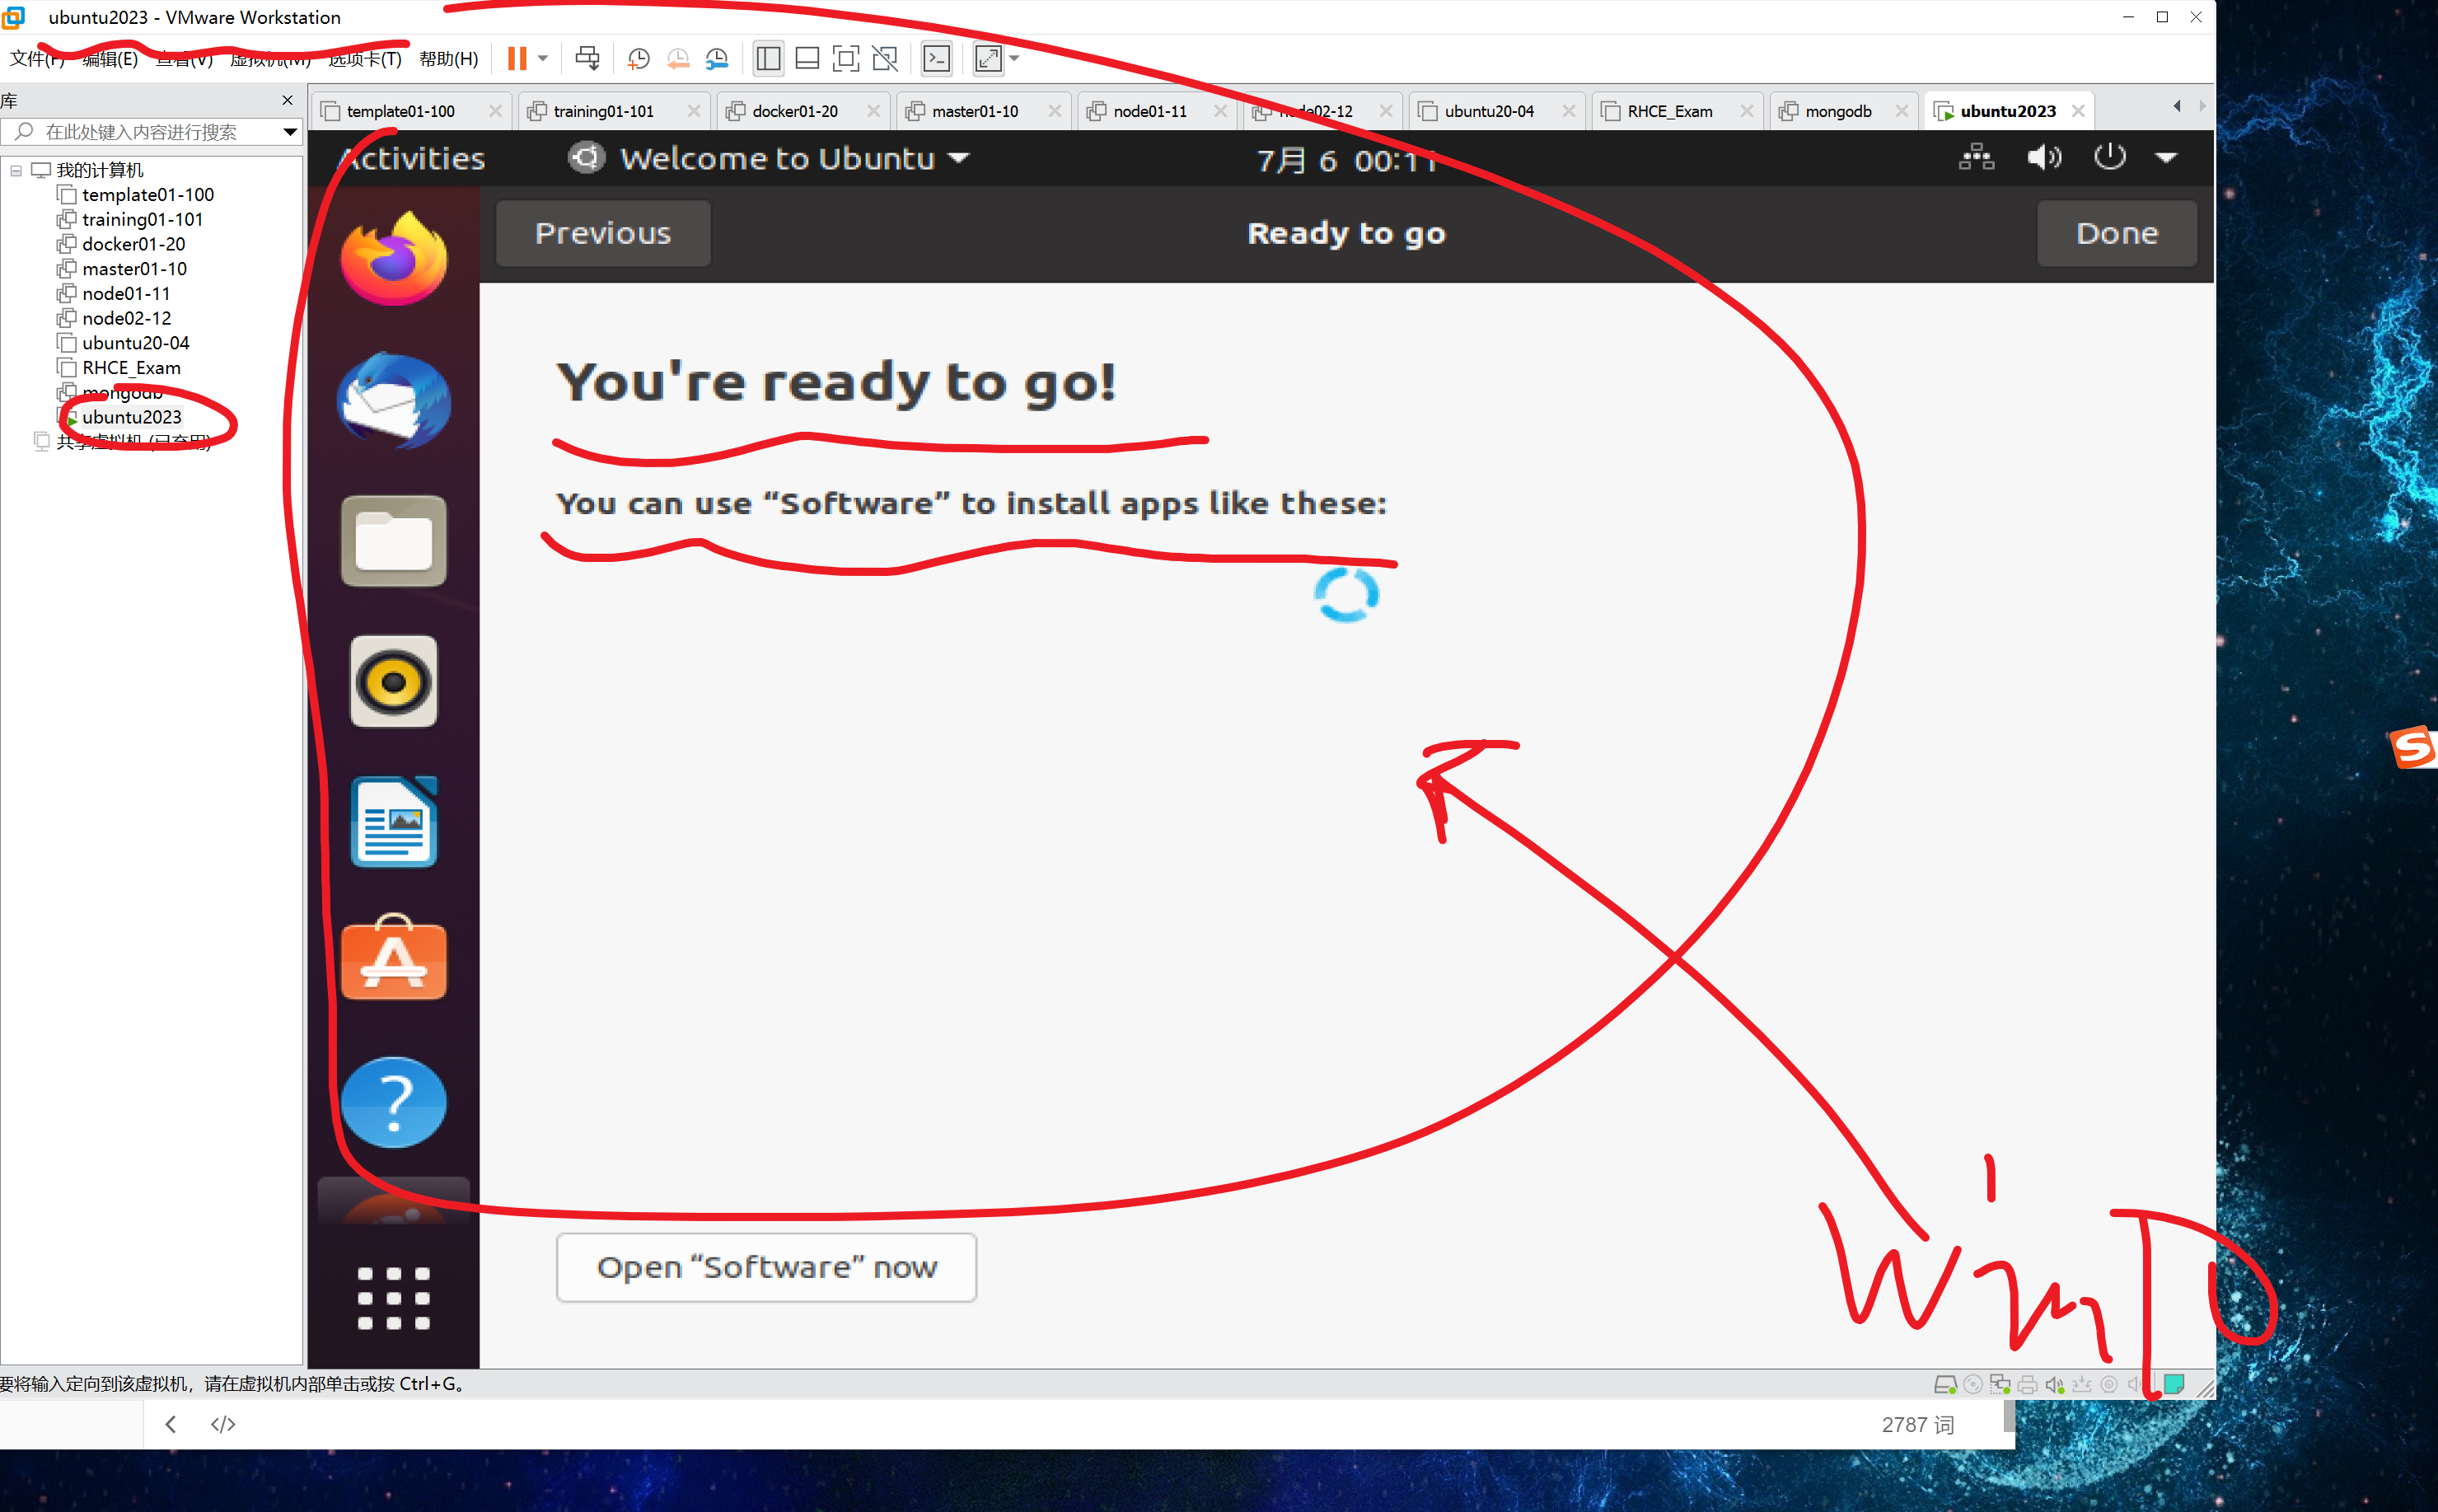Click Open “Software” now

(766, 1267)
